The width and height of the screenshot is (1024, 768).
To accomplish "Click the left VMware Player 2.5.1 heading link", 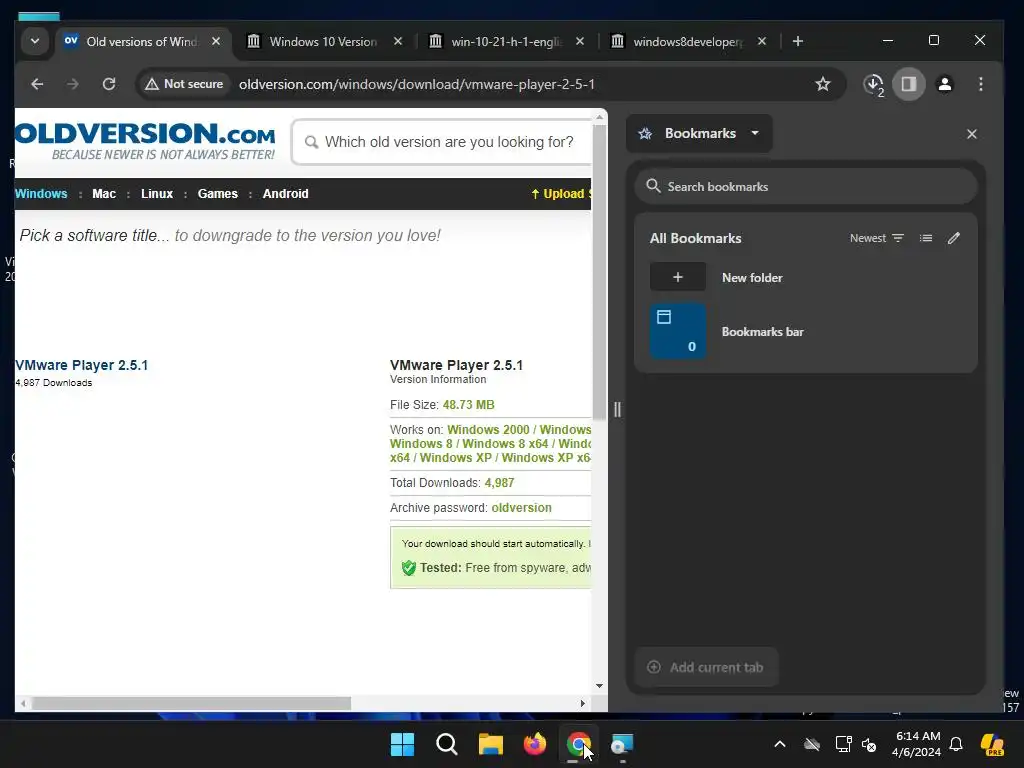I will point(82,365).
